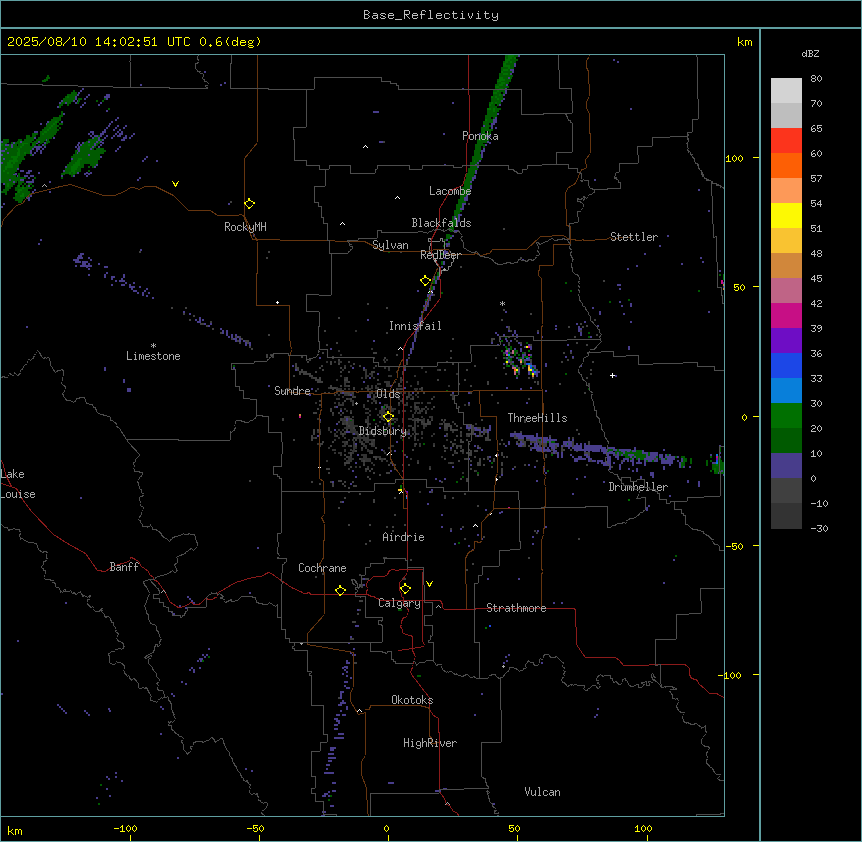Click the Ponoka town label

(x=480, y=136)
